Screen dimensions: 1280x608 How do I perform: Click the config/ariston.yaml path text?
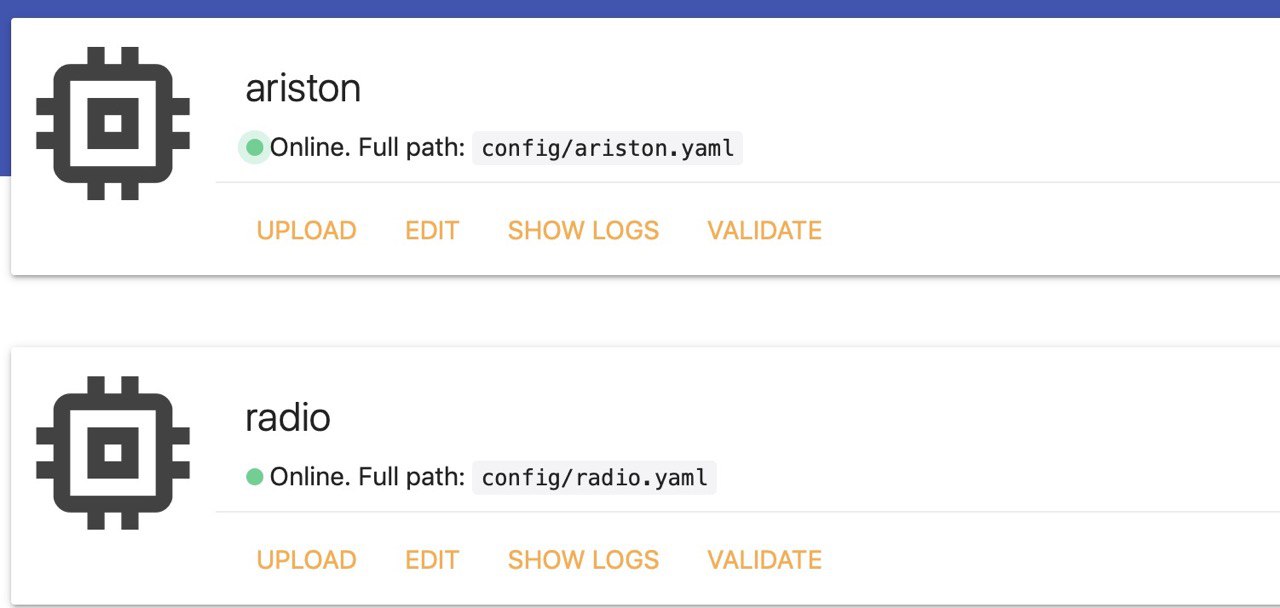608,149
